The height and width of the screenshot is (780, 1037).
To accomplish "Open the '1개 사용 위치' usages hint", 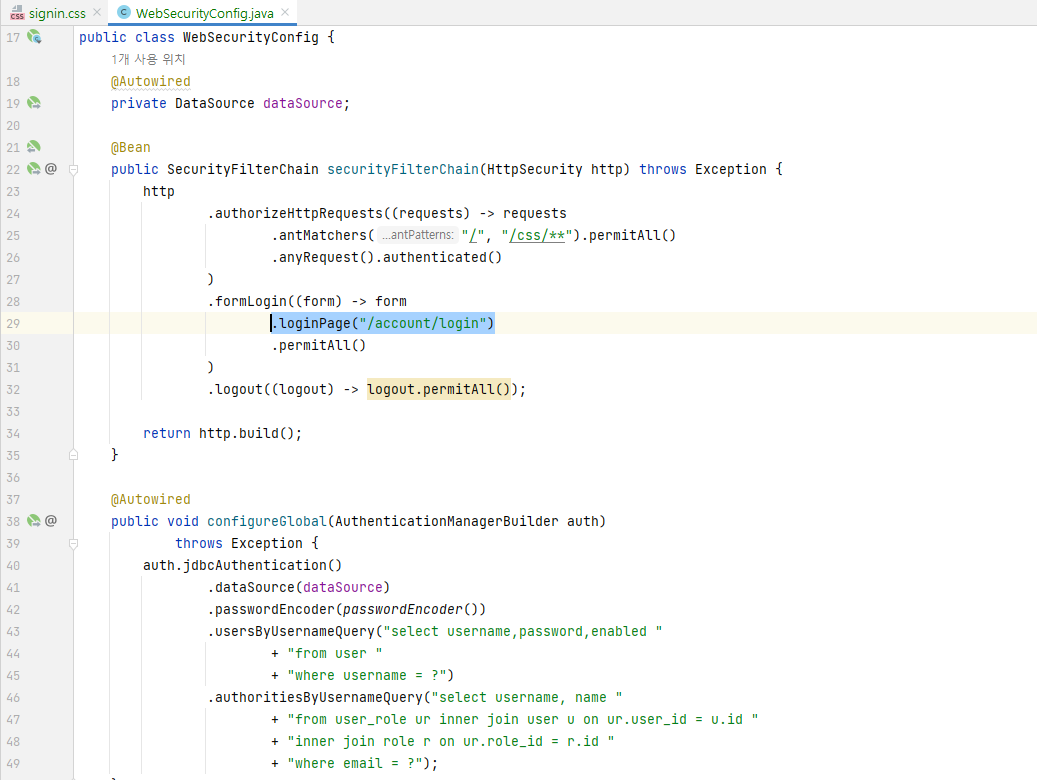I will [148, 60].
